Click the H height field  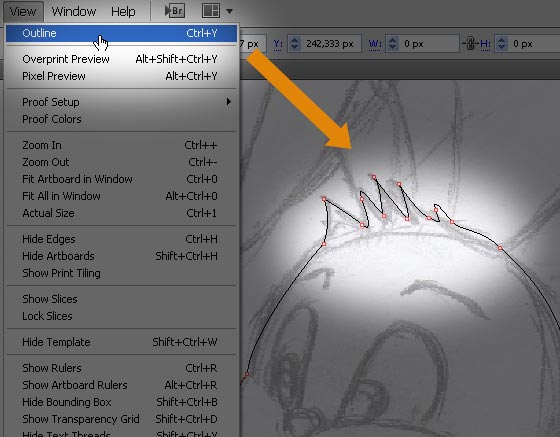tap(534, 44)
